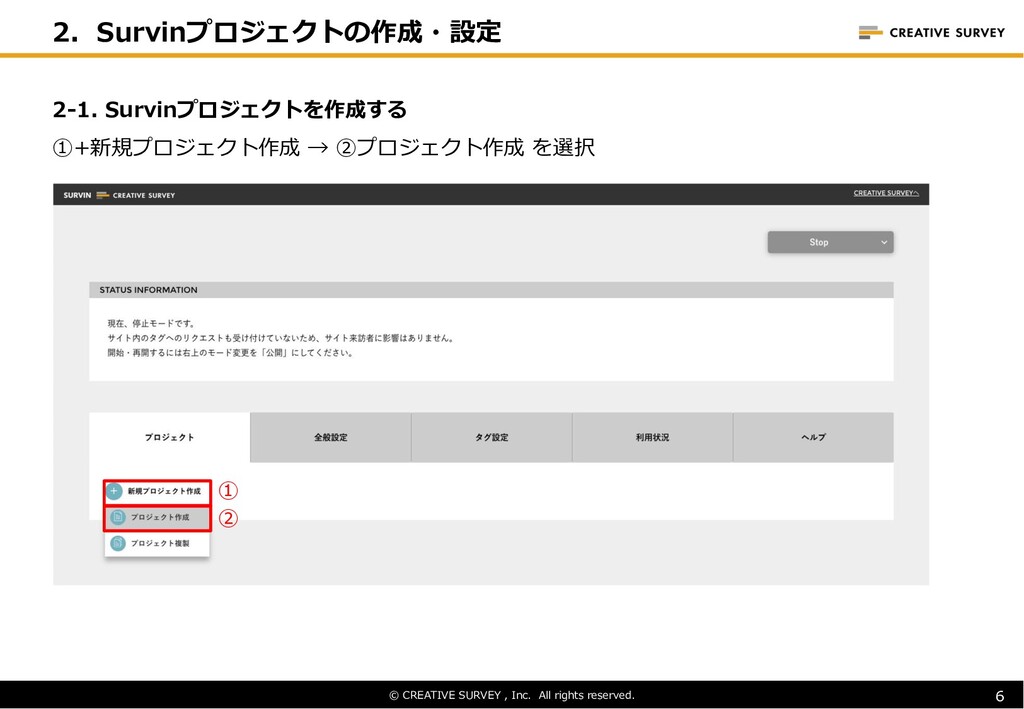Click page number 6 in footer
The height and width of the screenshot is (709, 1024).
point(999,696)
